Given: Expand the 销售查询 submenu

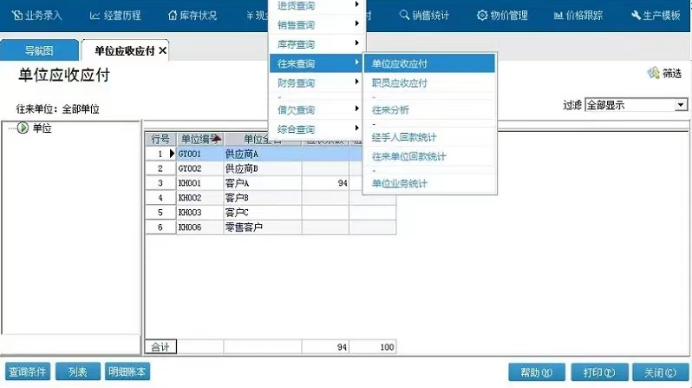Looking at the screenshot, I should tap(317, 25).
